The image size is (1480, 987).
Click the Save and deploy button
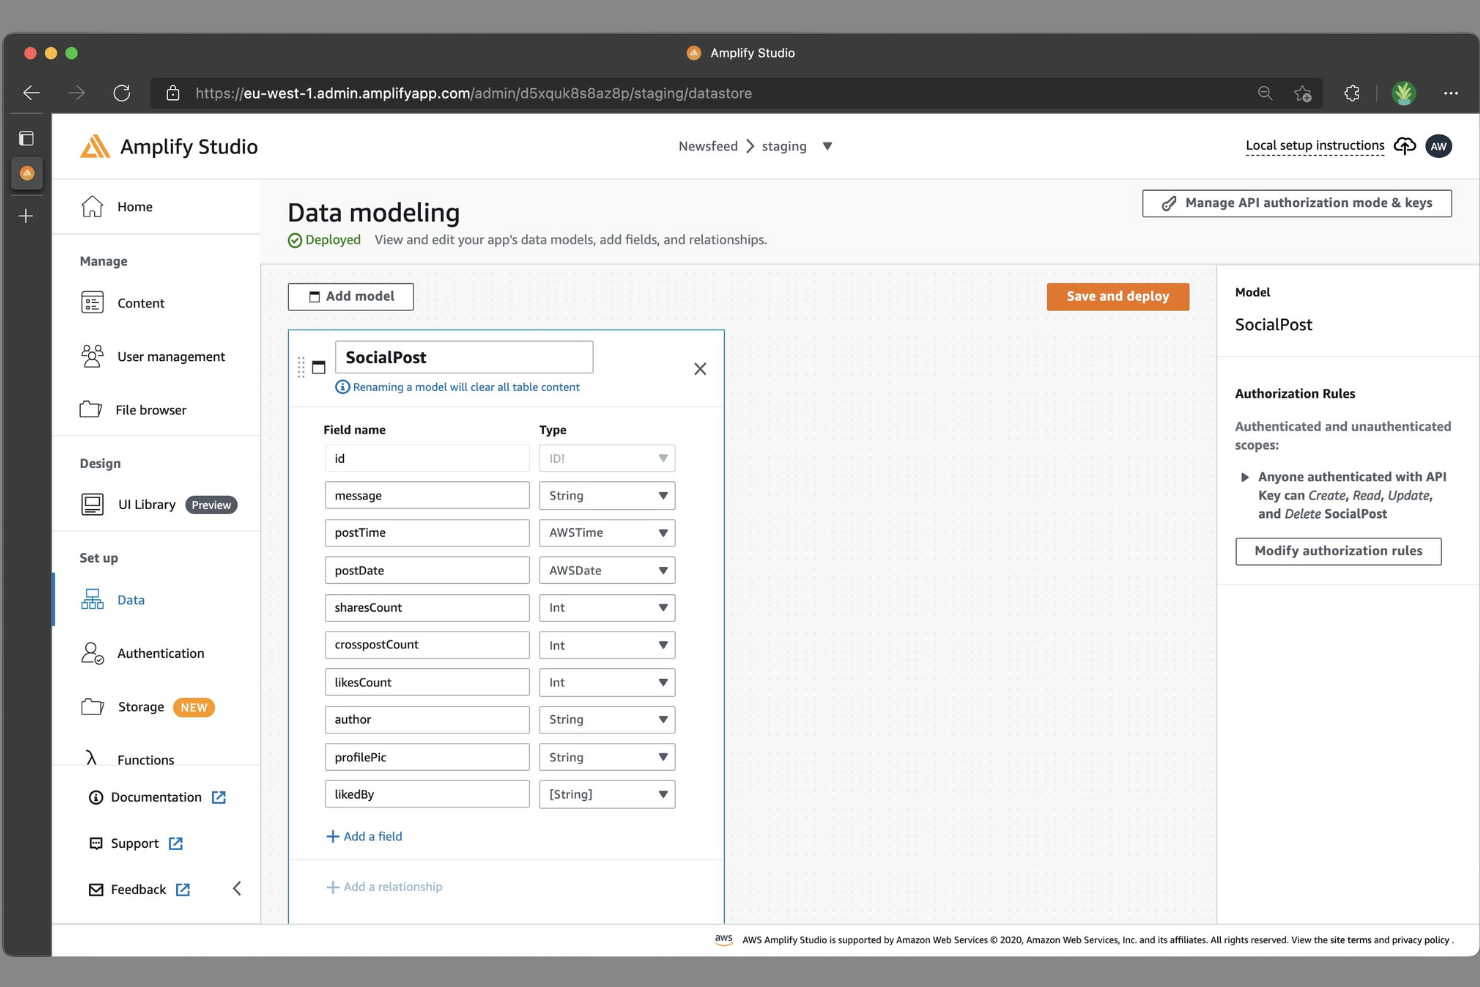1117,296
